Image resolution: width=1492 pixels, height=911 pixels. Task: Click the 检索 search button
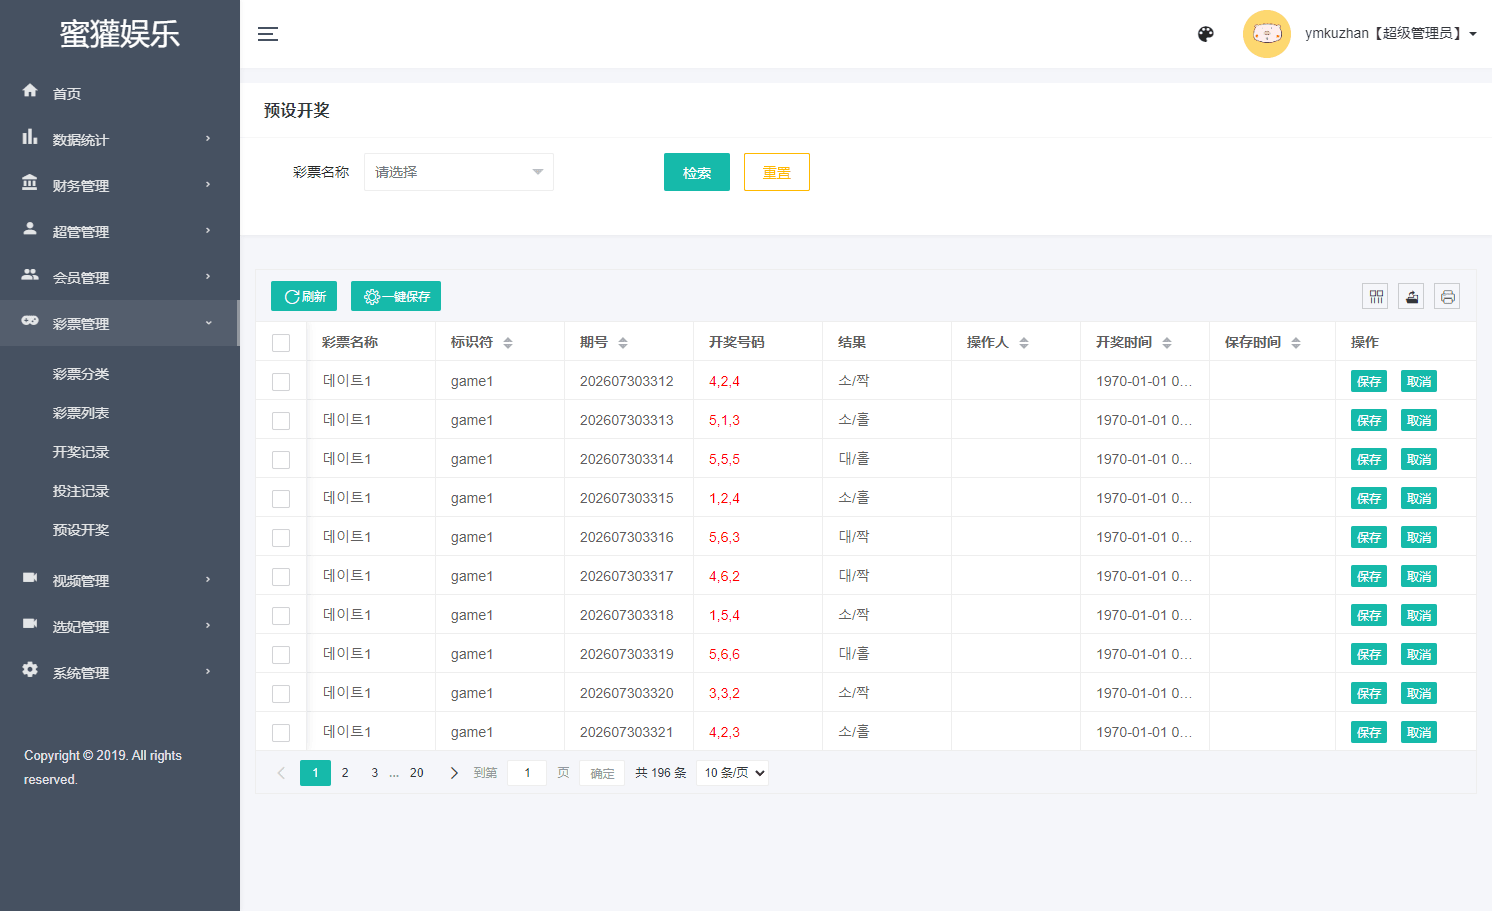point(697,172)
